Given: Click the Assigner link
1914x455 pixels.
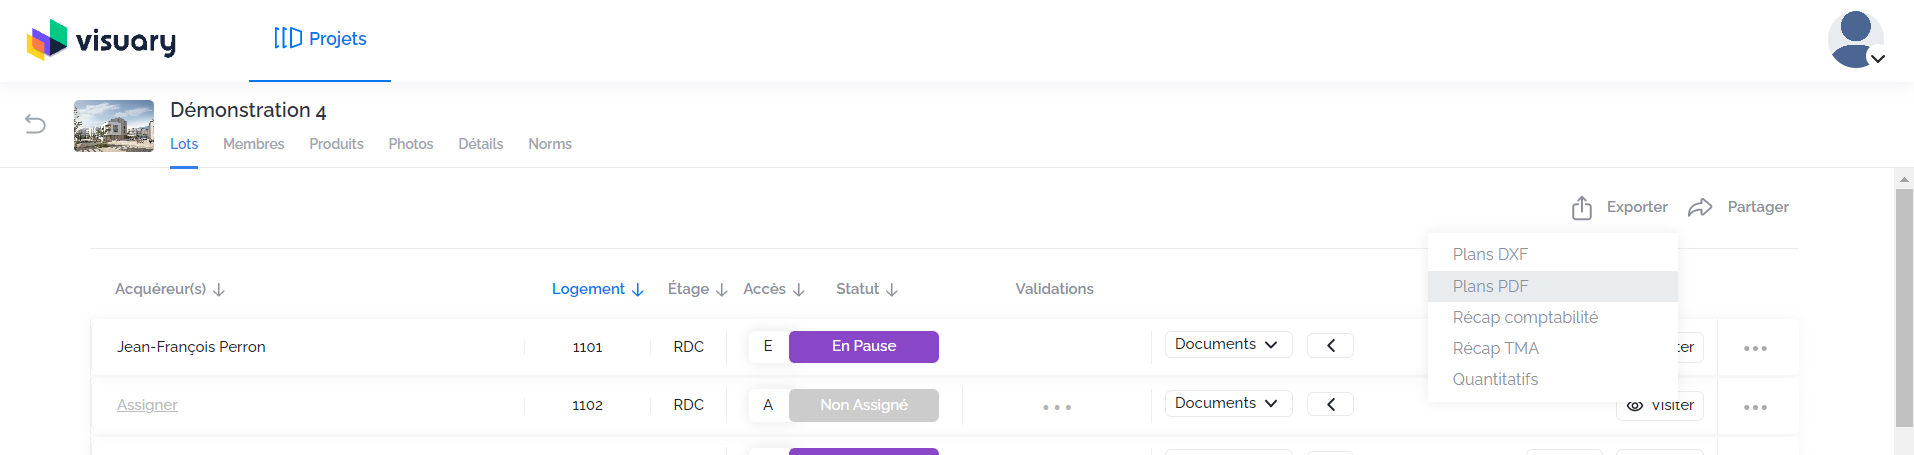Looking at the screenshot, I should click(147, 405).
